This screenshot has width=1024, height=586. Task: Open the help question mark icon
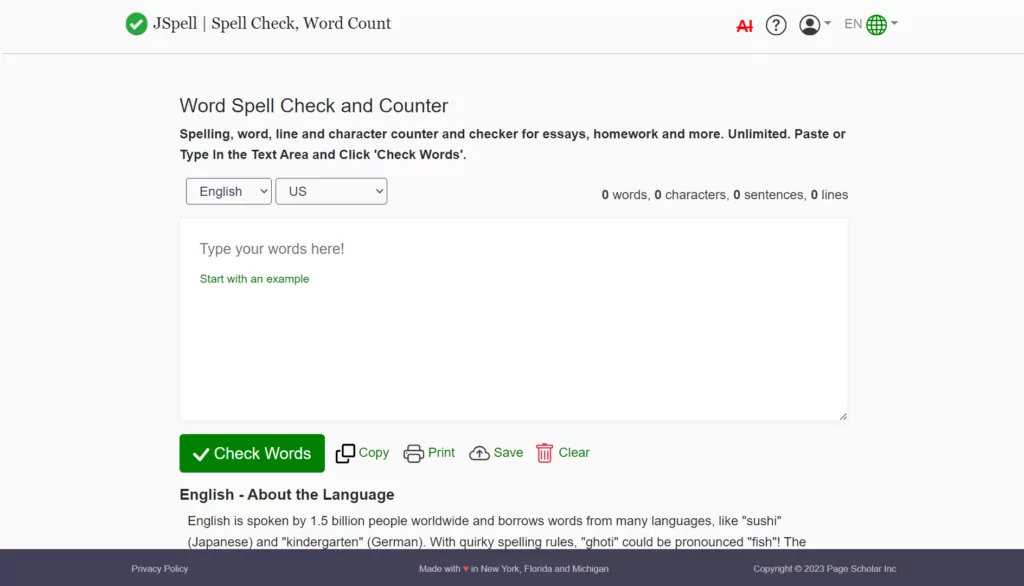pyautogui.click(x=776, y=25)
